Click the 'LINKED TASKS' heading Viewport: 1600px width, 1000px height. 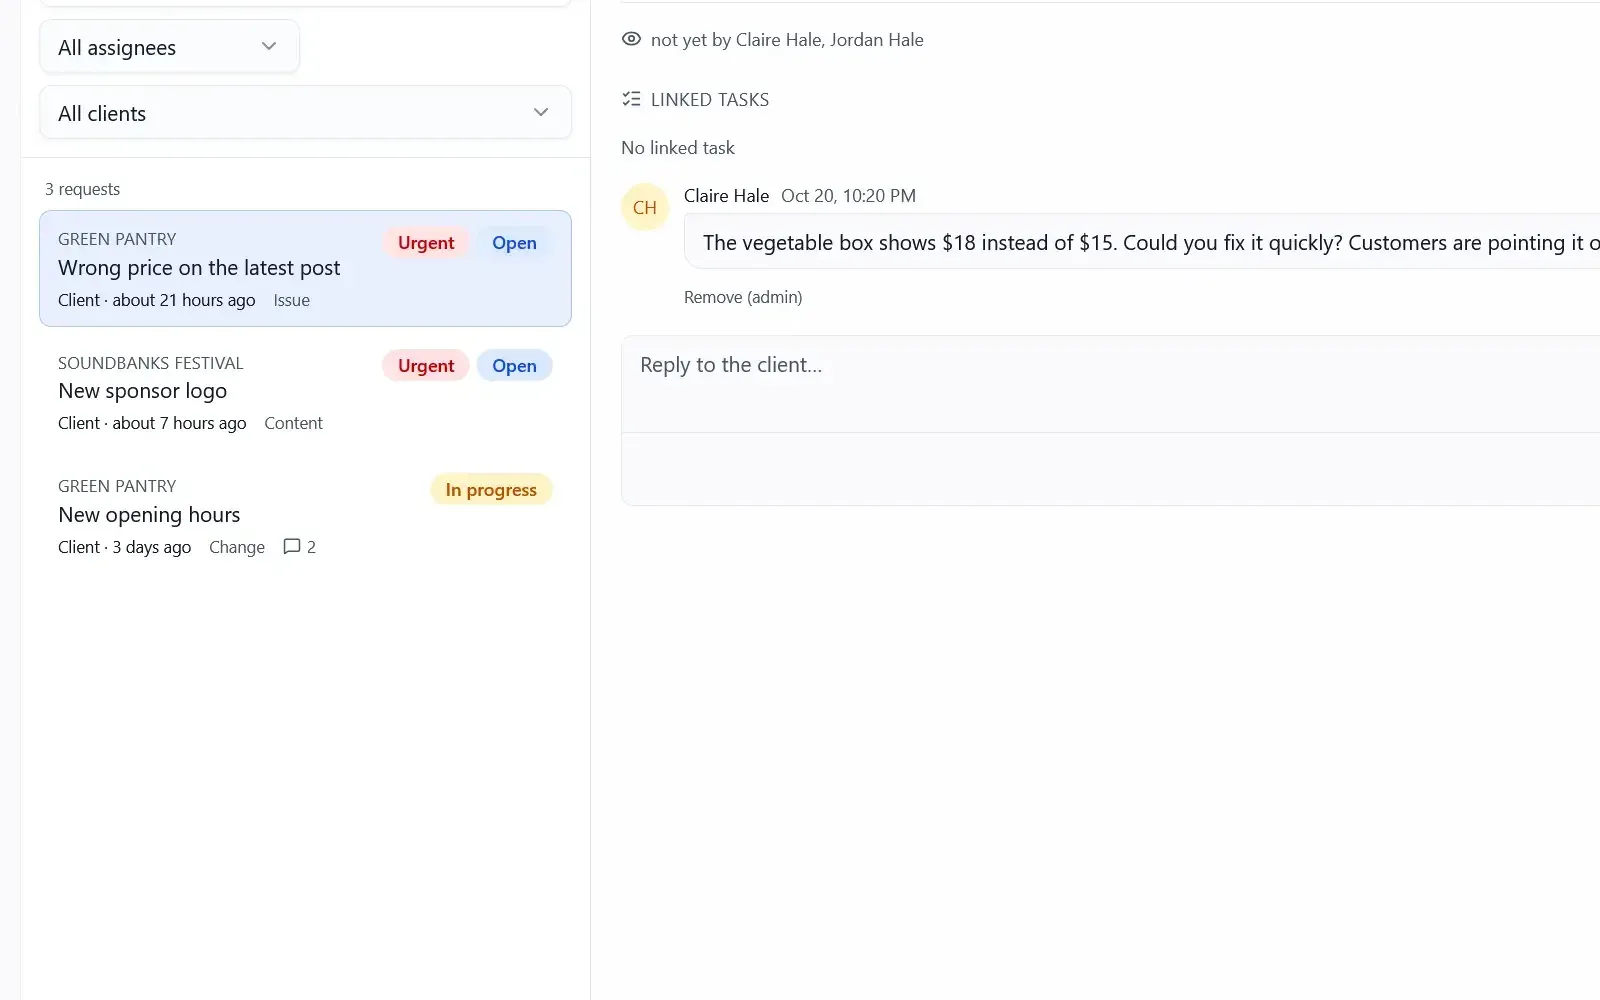710,100
